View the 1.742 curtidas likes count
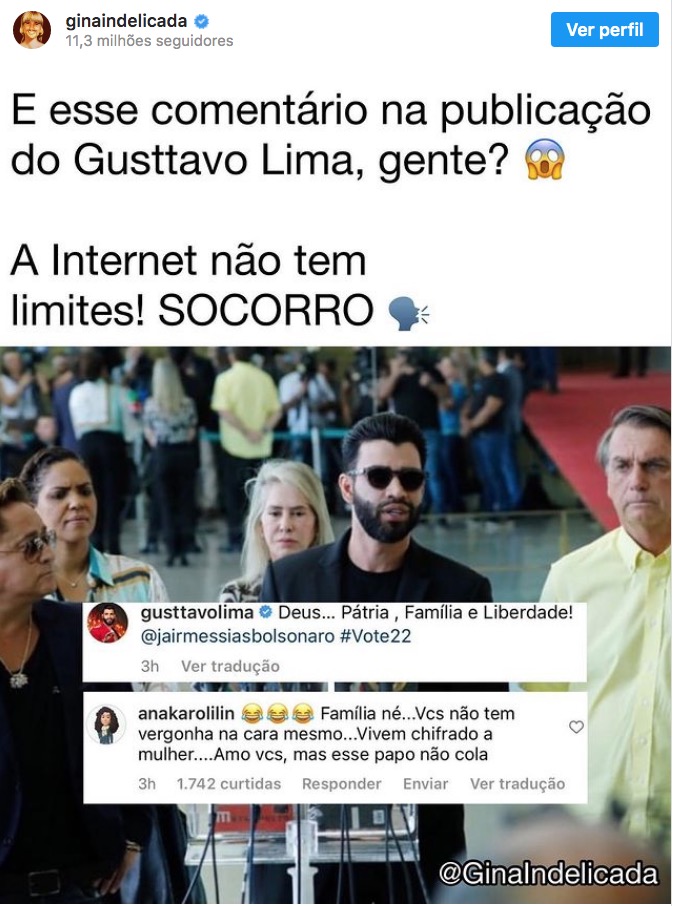The height and width of the screenshot is (906, 673). coord(229,784)
